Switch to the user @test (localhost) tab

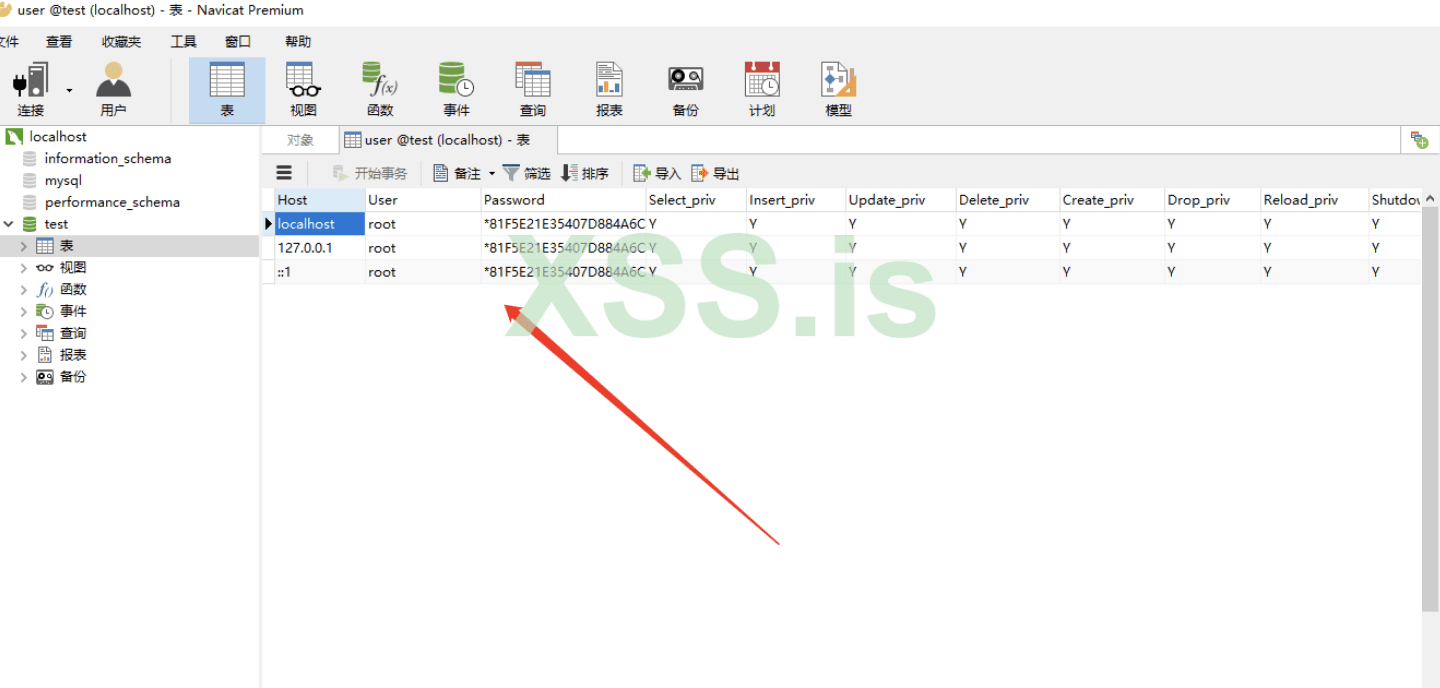click(448, 140)
